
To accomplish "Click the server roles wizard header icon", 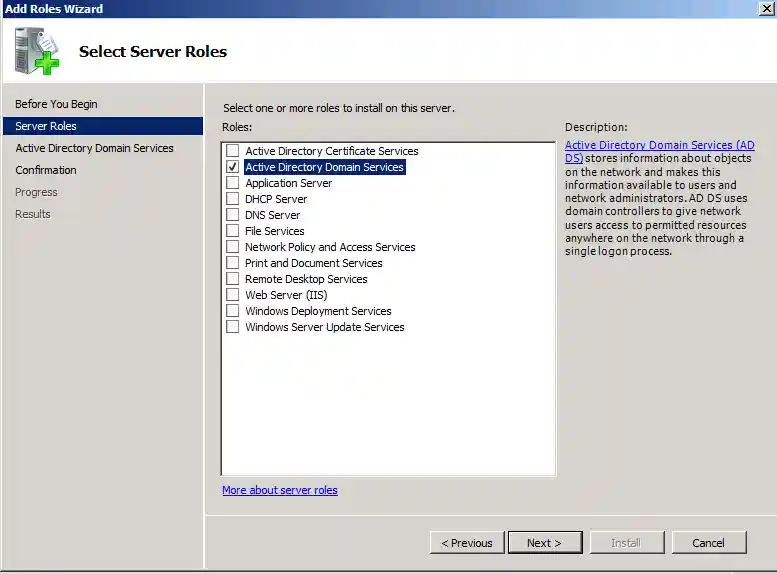I will pos(37,51).
